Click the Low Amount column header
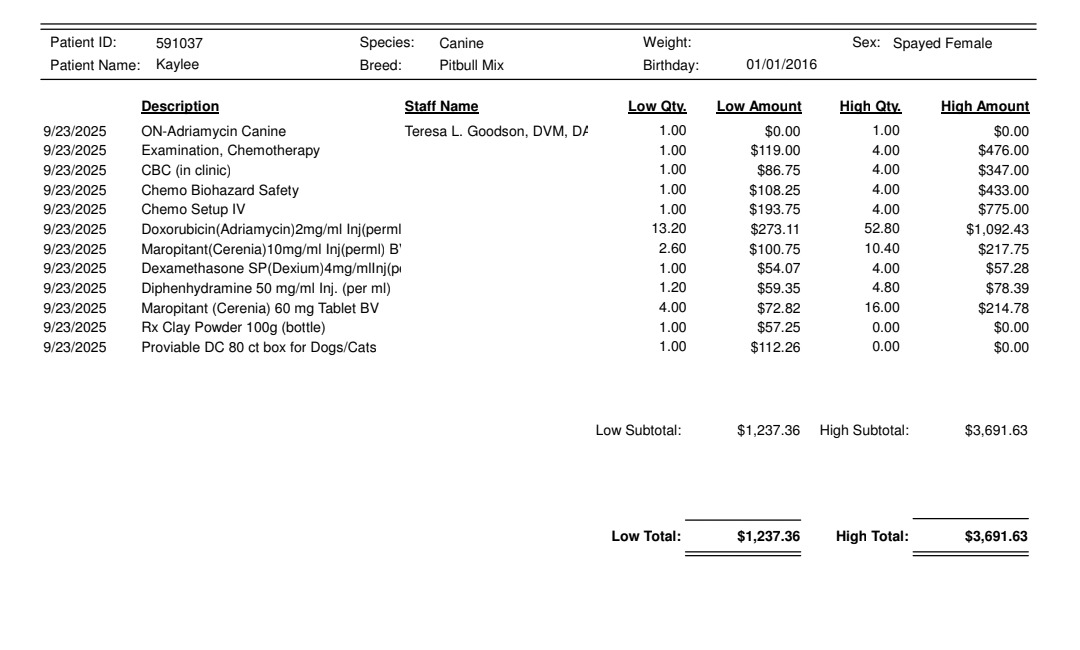The image size is (1080, 650). coord(758,107)
